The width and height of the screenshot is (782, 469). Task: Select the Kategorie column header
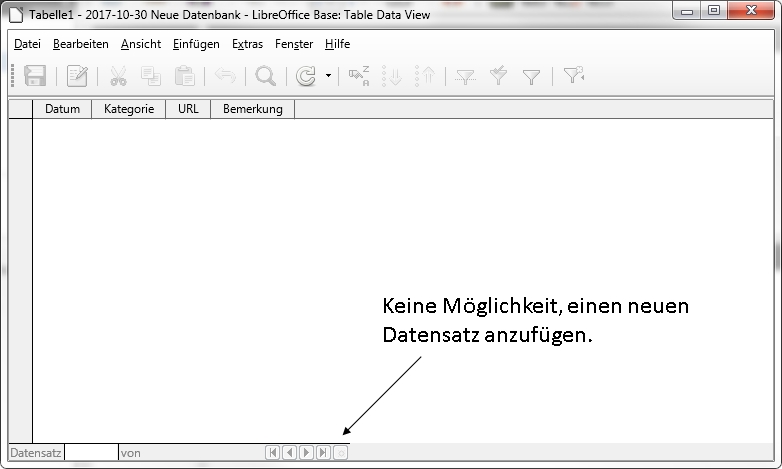(x=129, y=109)
